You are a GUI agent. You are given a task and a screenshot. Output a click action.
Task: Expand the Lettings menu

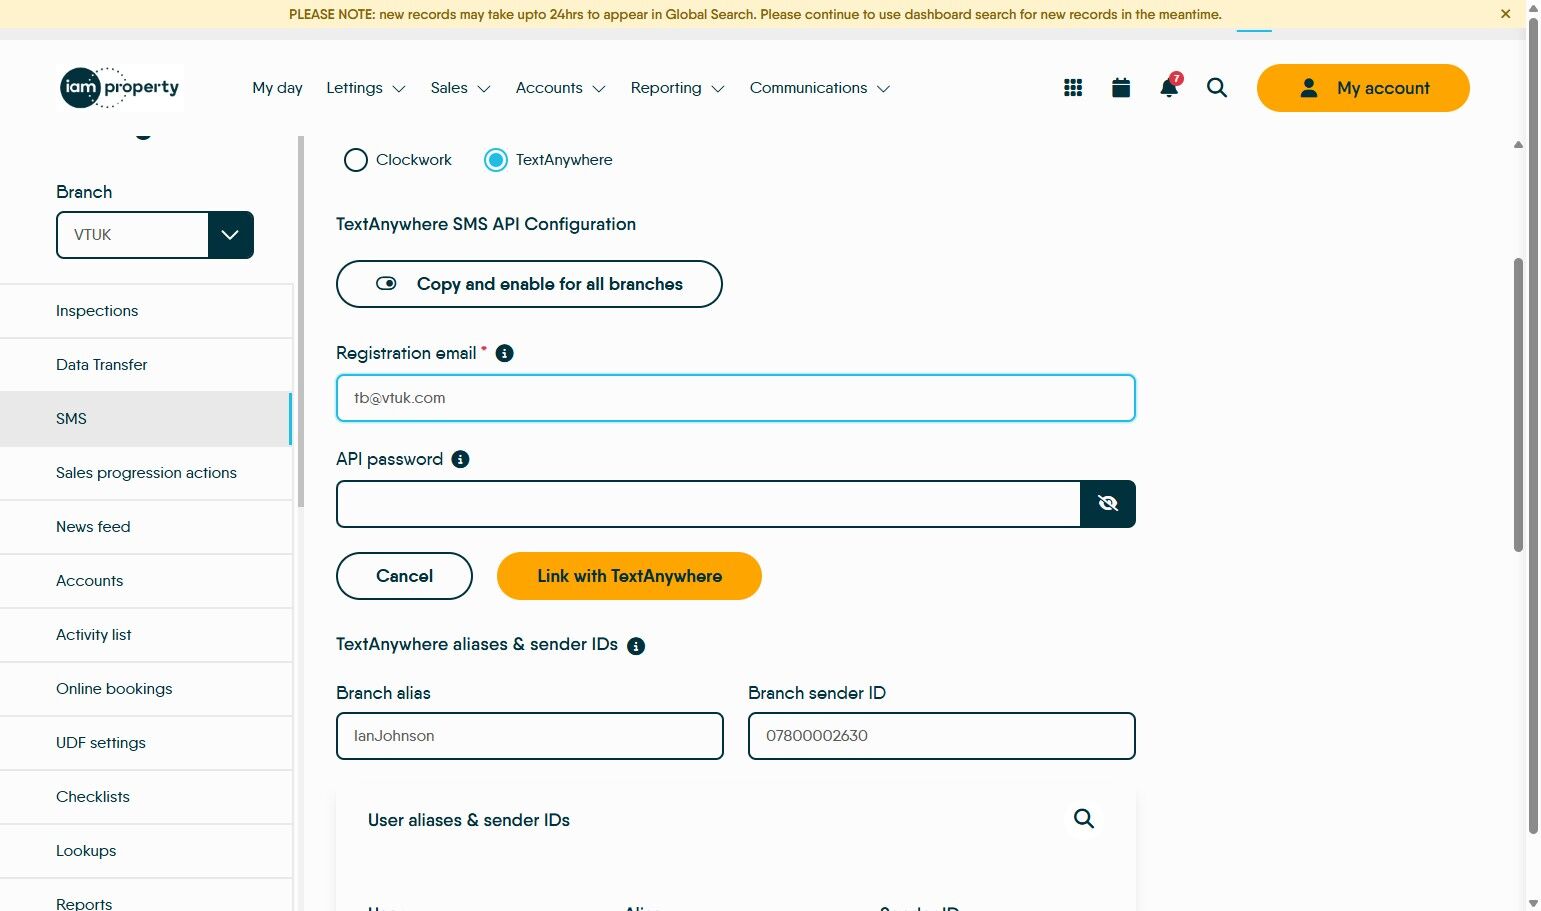(x=366, y=88)
